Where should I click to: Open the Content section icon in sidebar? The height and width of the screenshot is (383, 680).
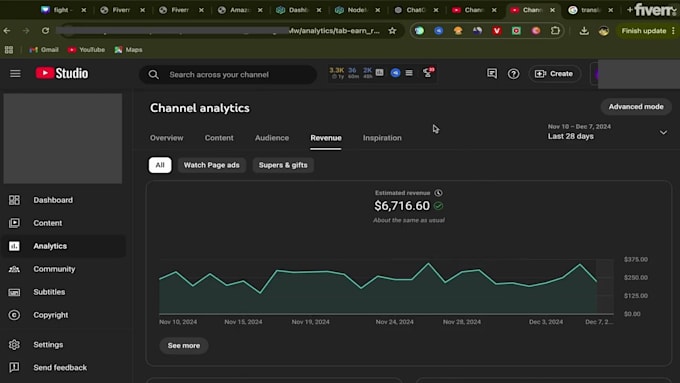pos(14,223)
